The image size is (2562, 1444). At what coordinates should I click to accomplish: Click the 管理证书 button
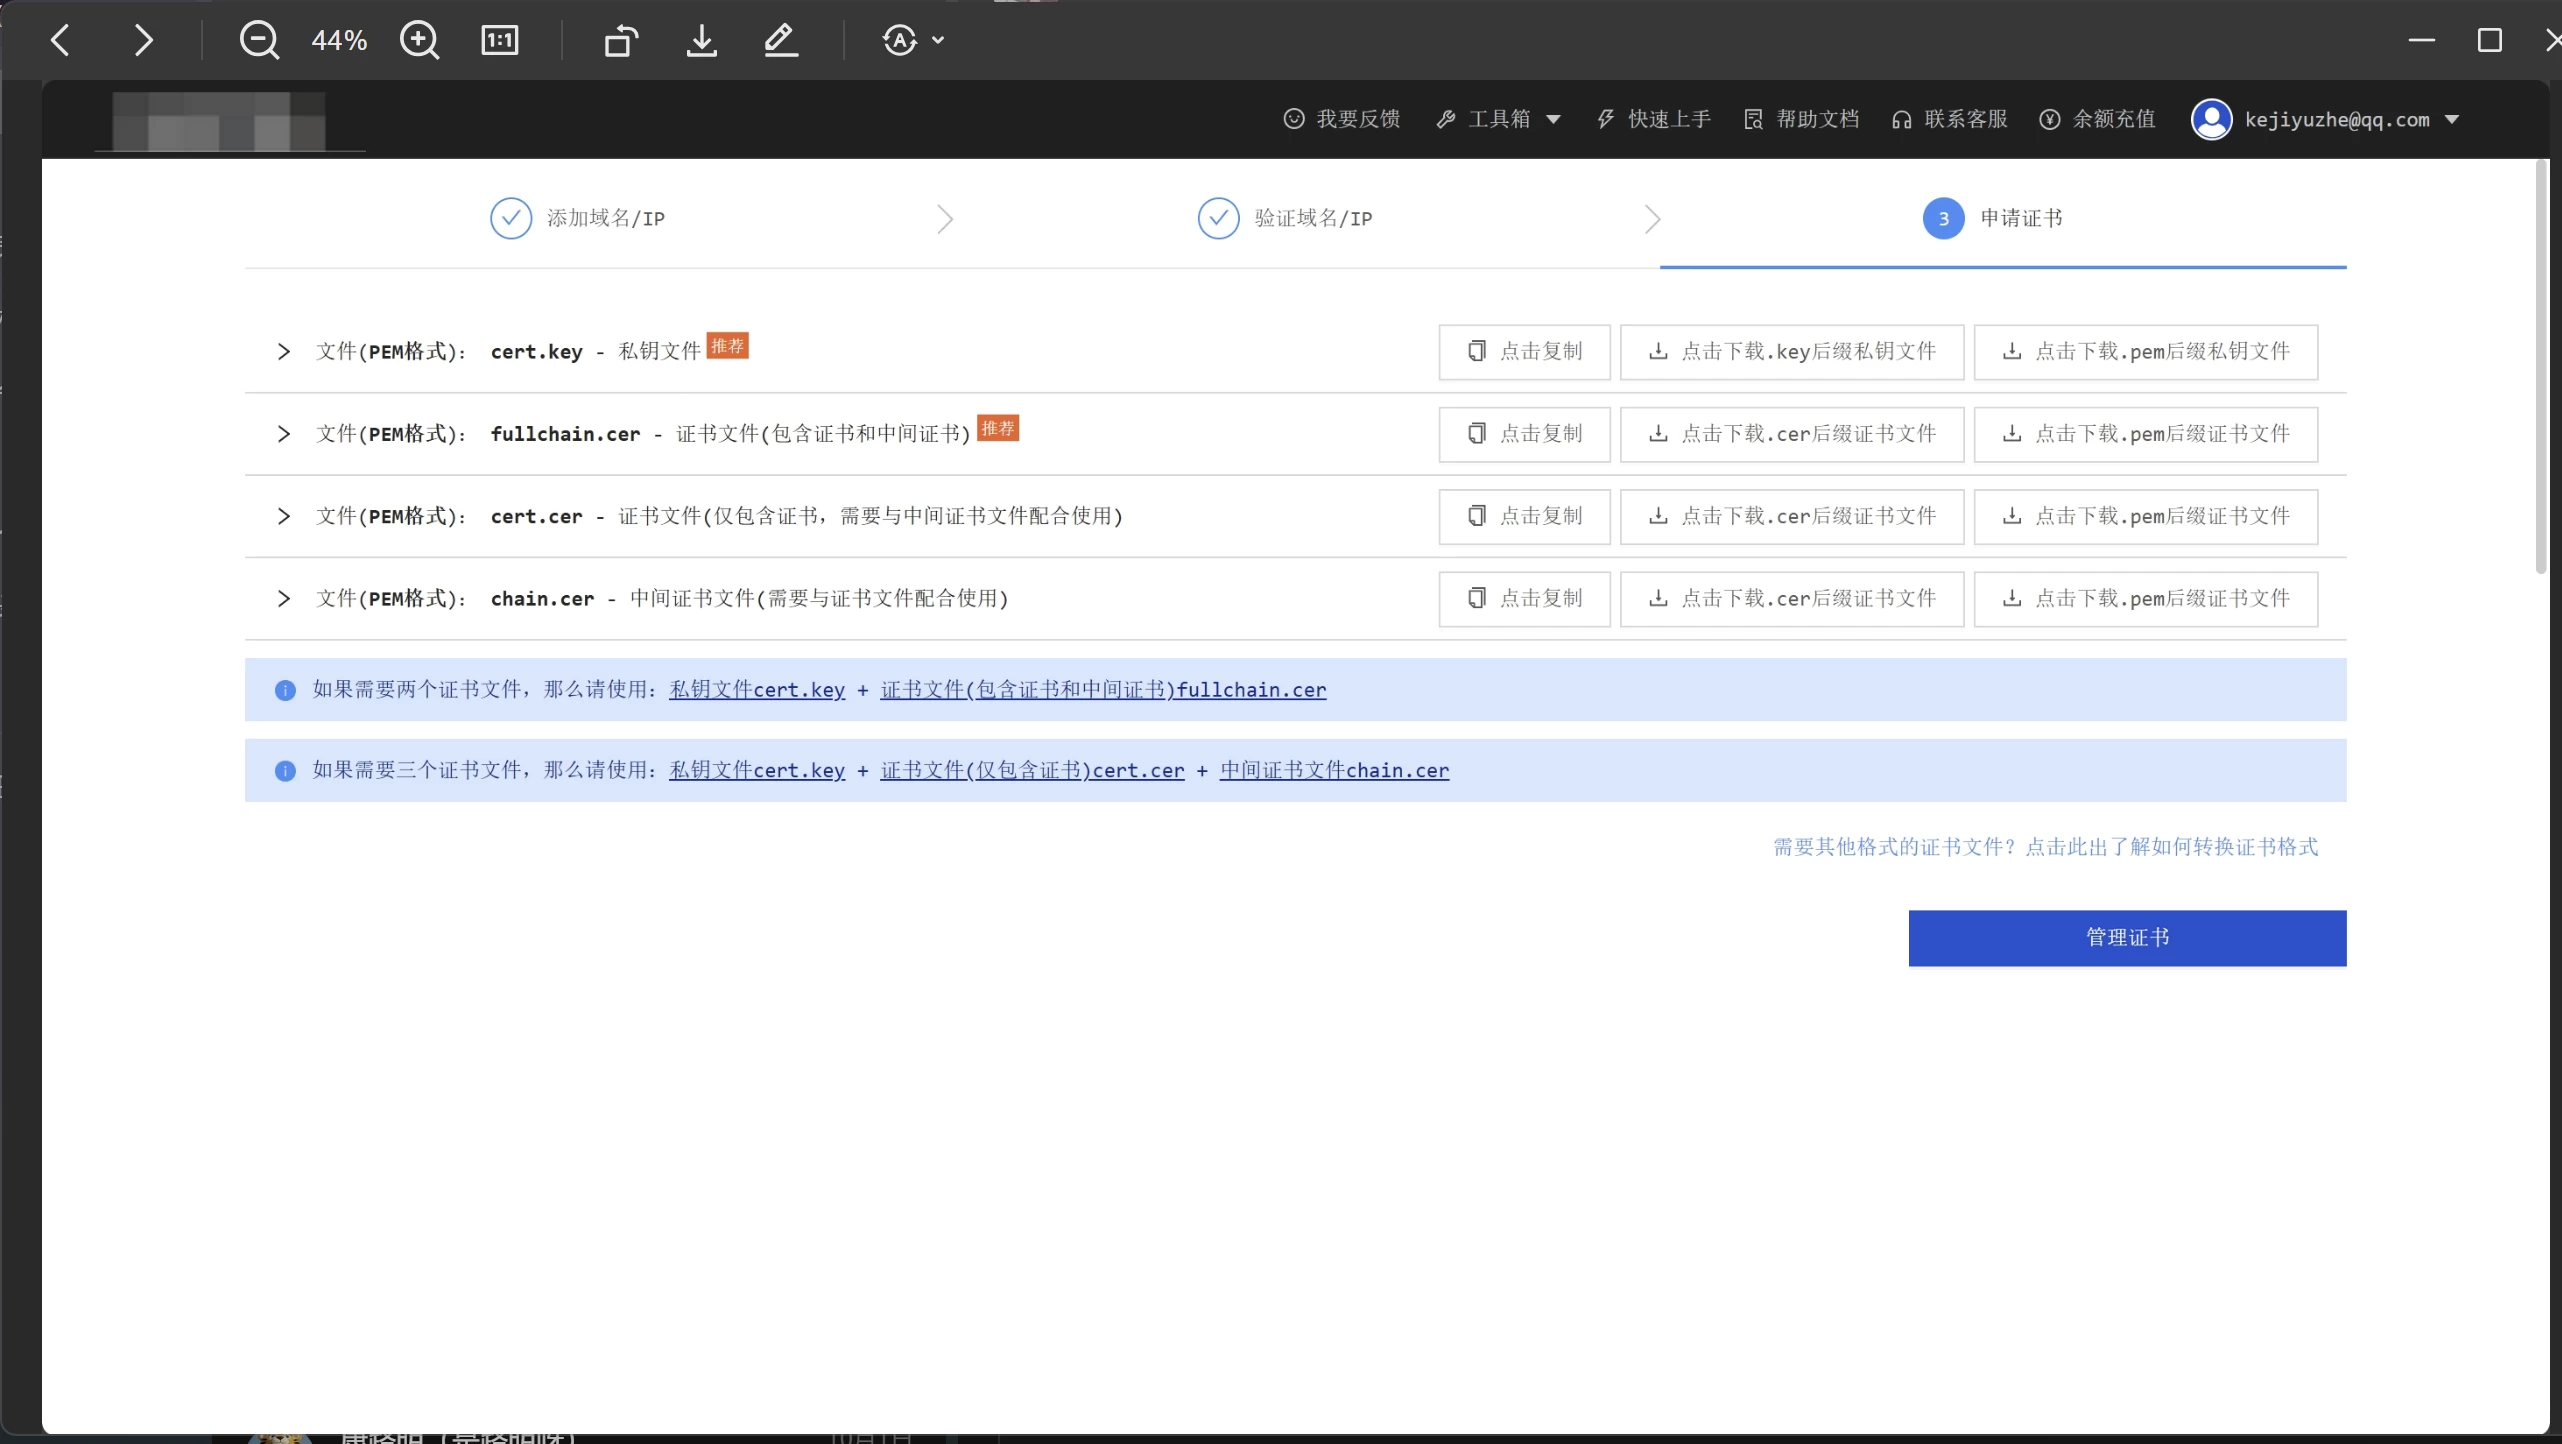2126,938
